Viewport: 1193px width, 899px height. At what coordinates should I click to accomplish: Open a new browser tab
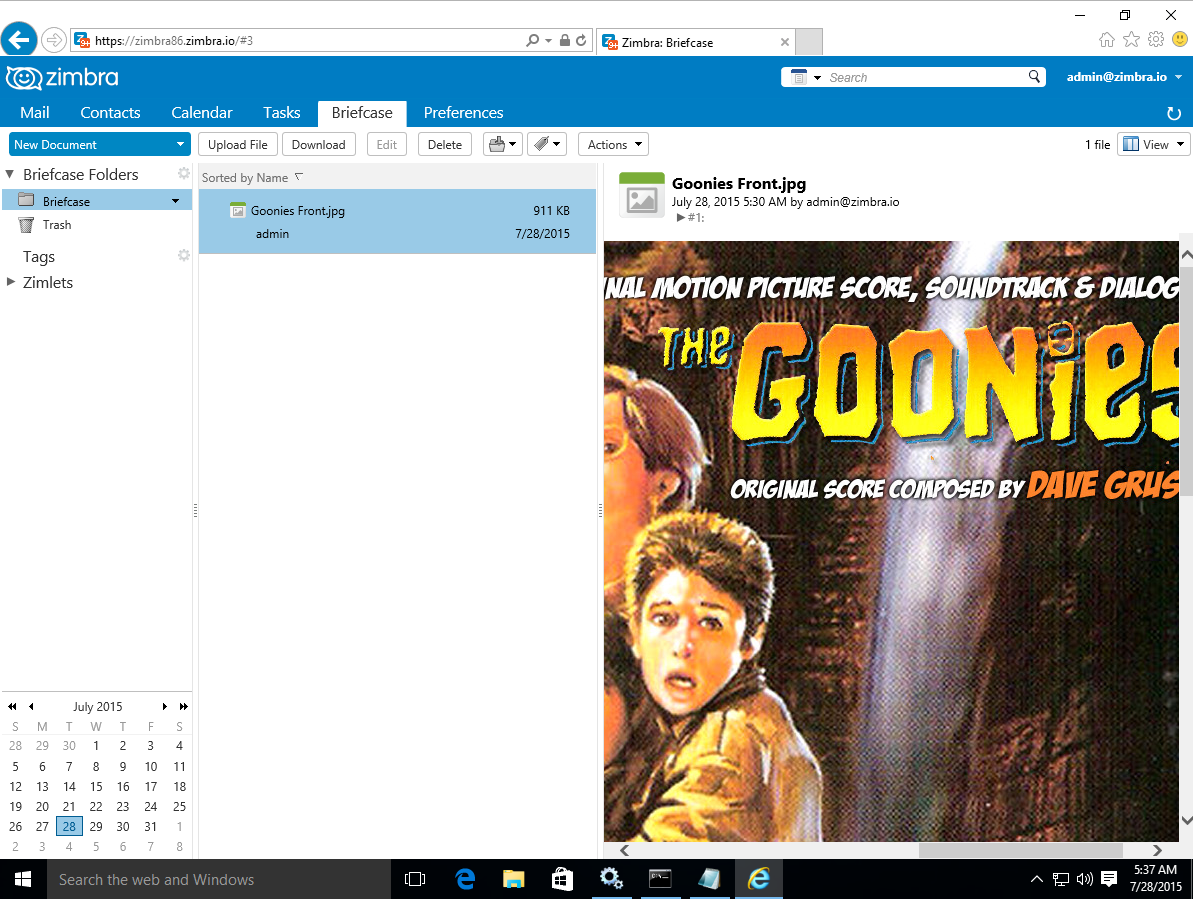pos(809,42)
